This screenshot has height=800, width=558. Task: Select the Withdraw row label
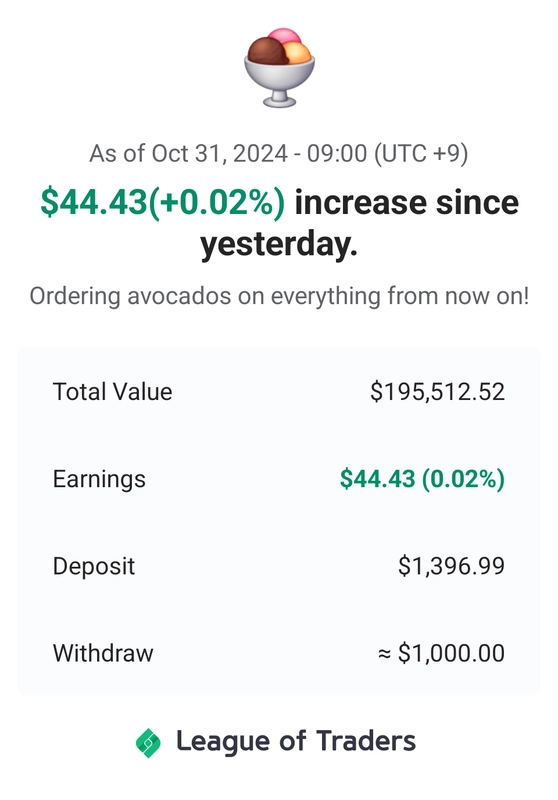tap(103, 654)
